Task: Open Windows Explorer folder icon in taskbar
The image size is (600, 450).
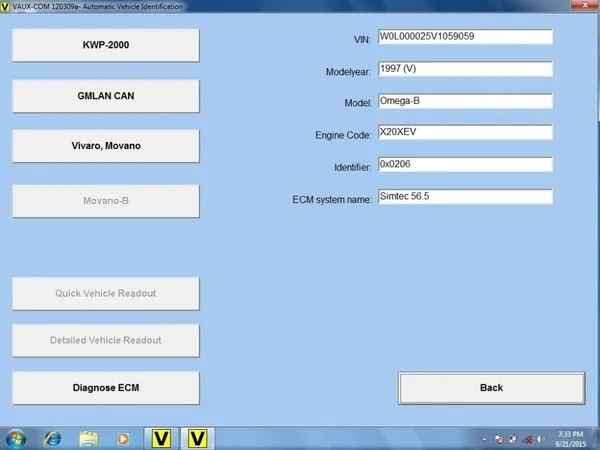Action: (x=88, y=437)
